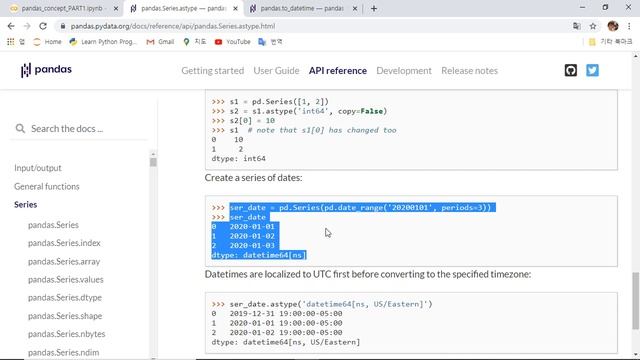Open the User Guide nav item
The image size is (640, 360).
[276, 71]
